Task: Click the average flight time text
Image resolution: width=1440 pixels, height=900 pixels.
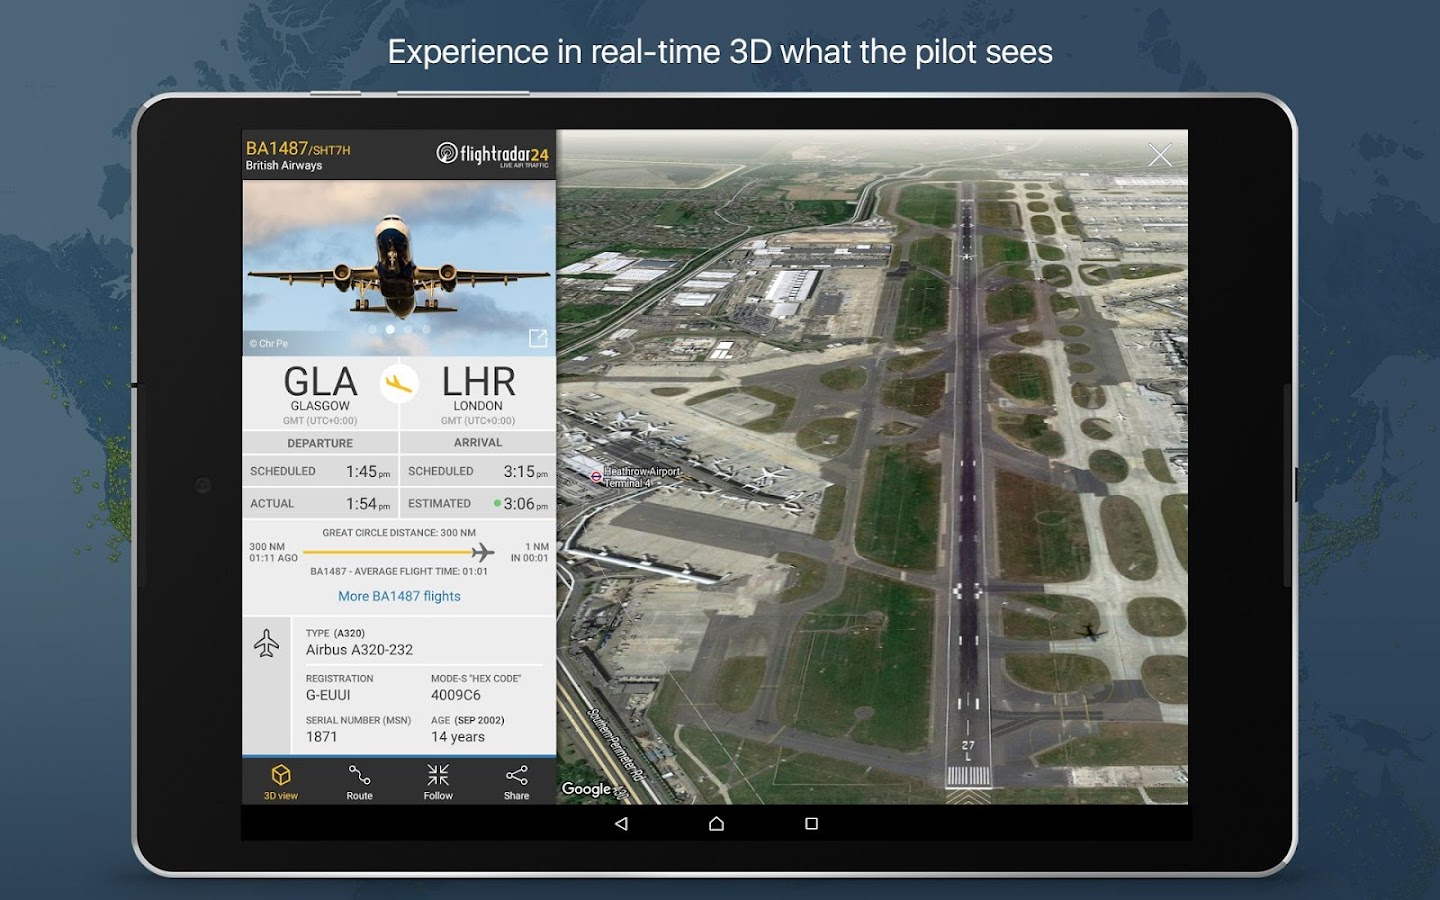Action: pyautogui.click(x=399, y=572)
